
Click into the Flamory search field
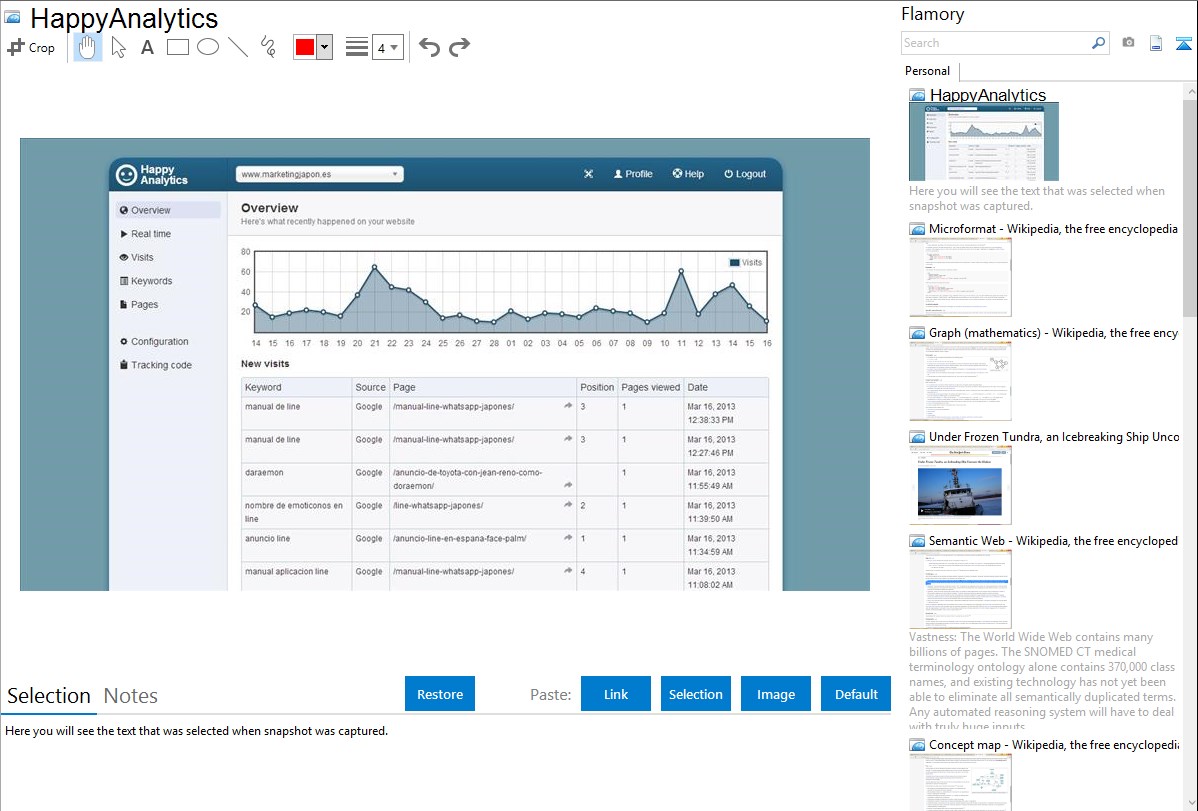click(x=995, y=43)
